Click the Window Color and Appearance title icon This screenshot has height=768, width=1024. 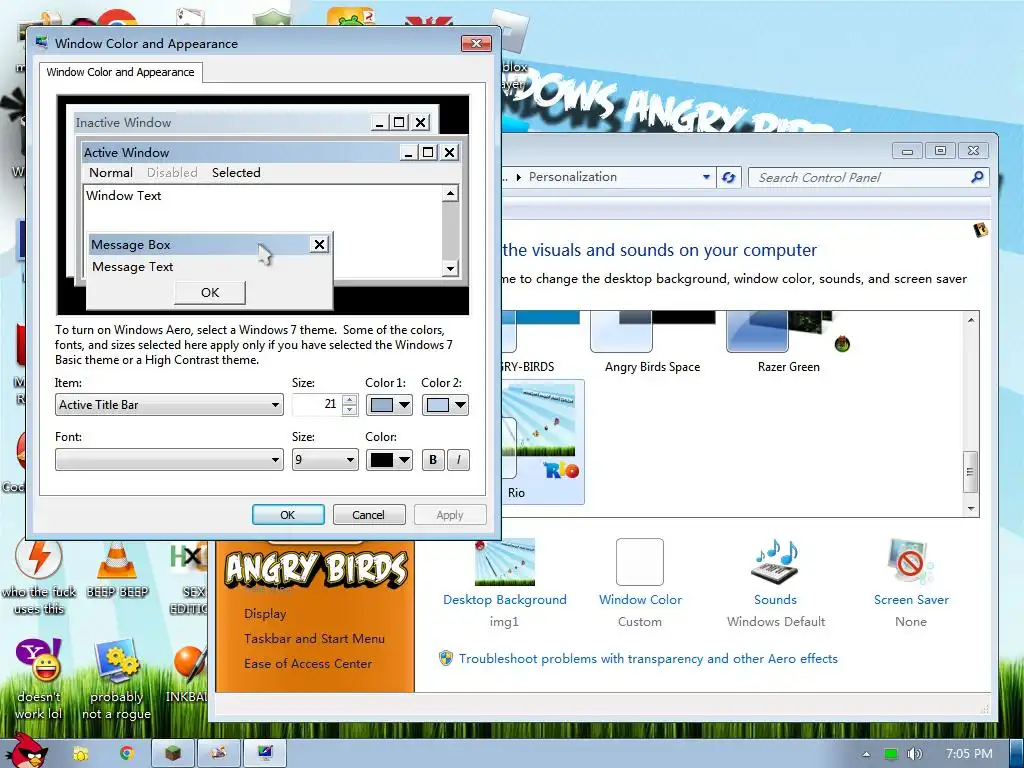(x=42, y=43)
